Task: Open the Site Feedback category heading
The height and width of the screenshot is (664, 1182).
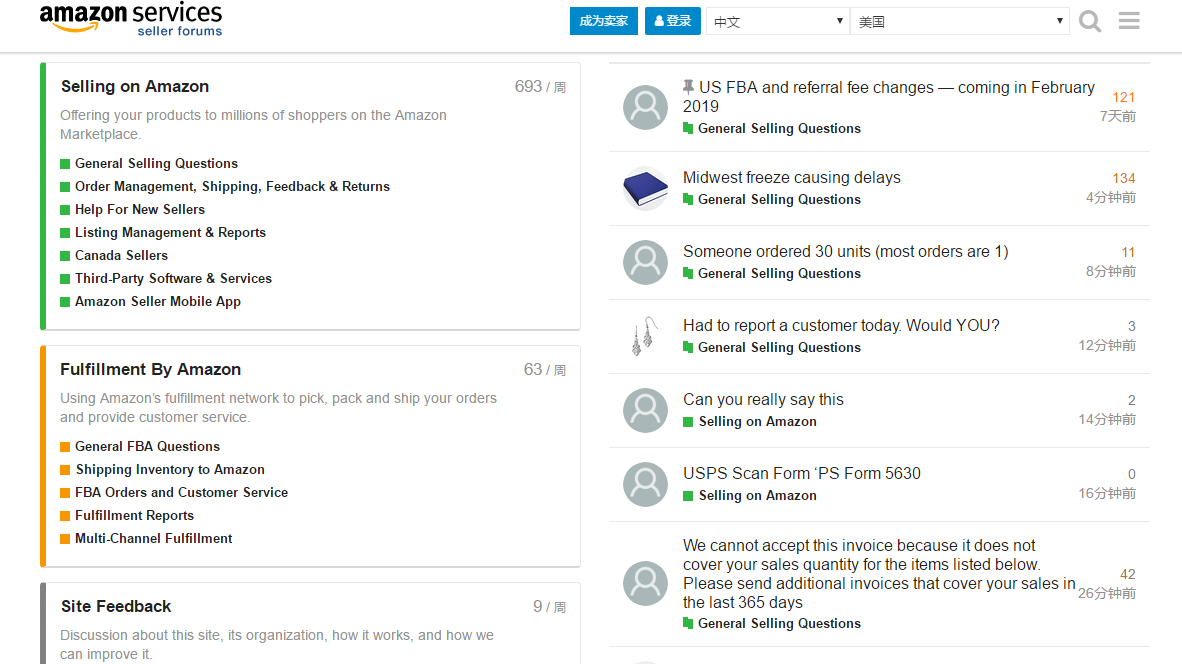Action: 116,607
